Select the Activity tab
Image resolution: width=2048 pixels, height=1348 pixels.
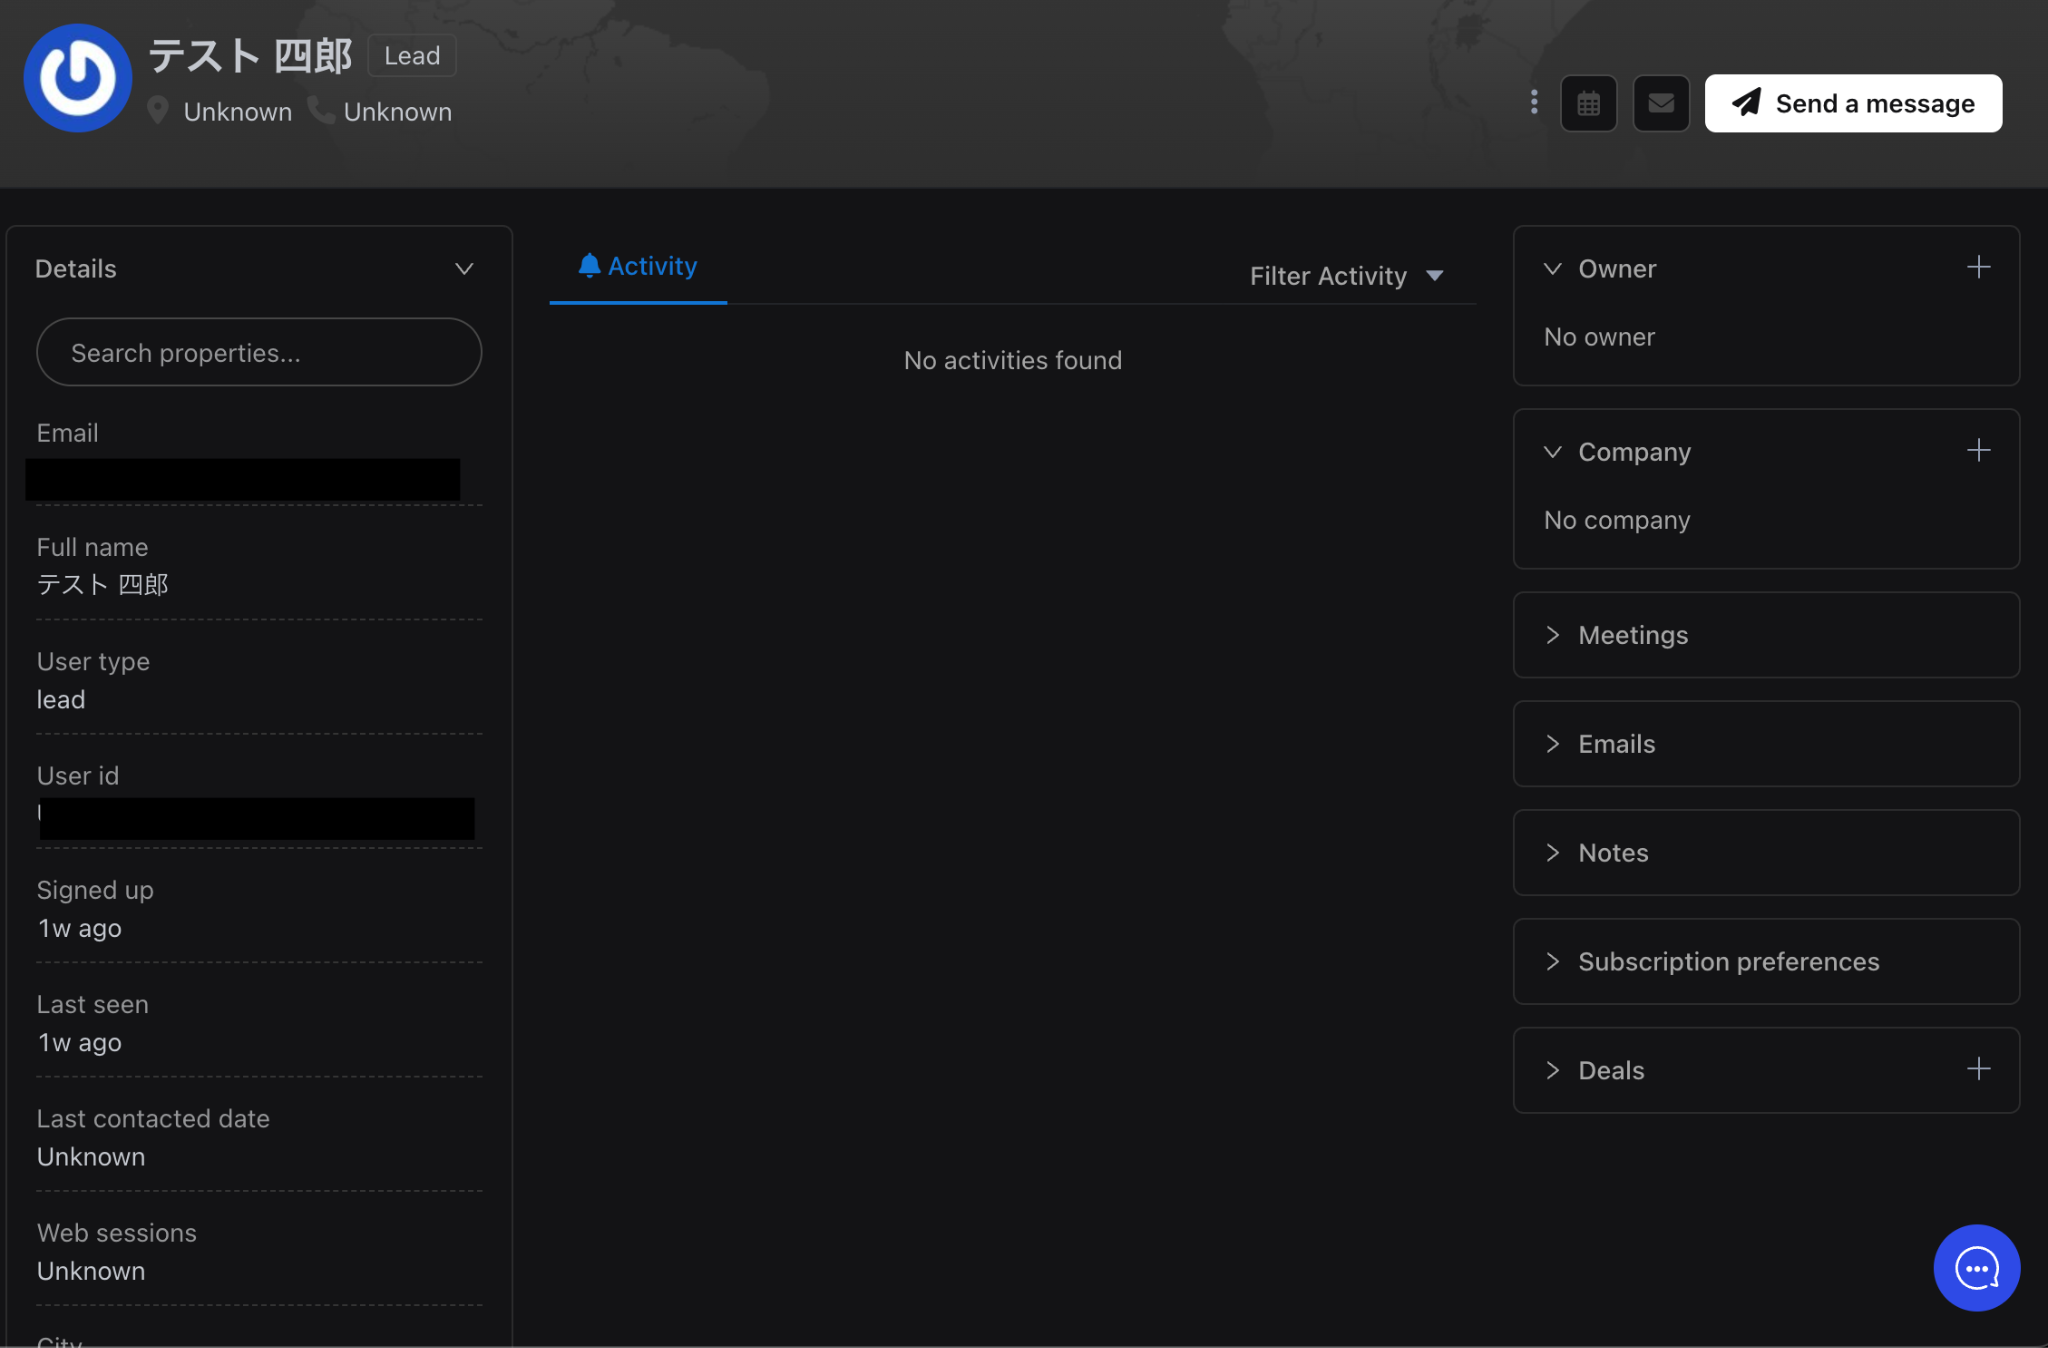click(638, 266)
